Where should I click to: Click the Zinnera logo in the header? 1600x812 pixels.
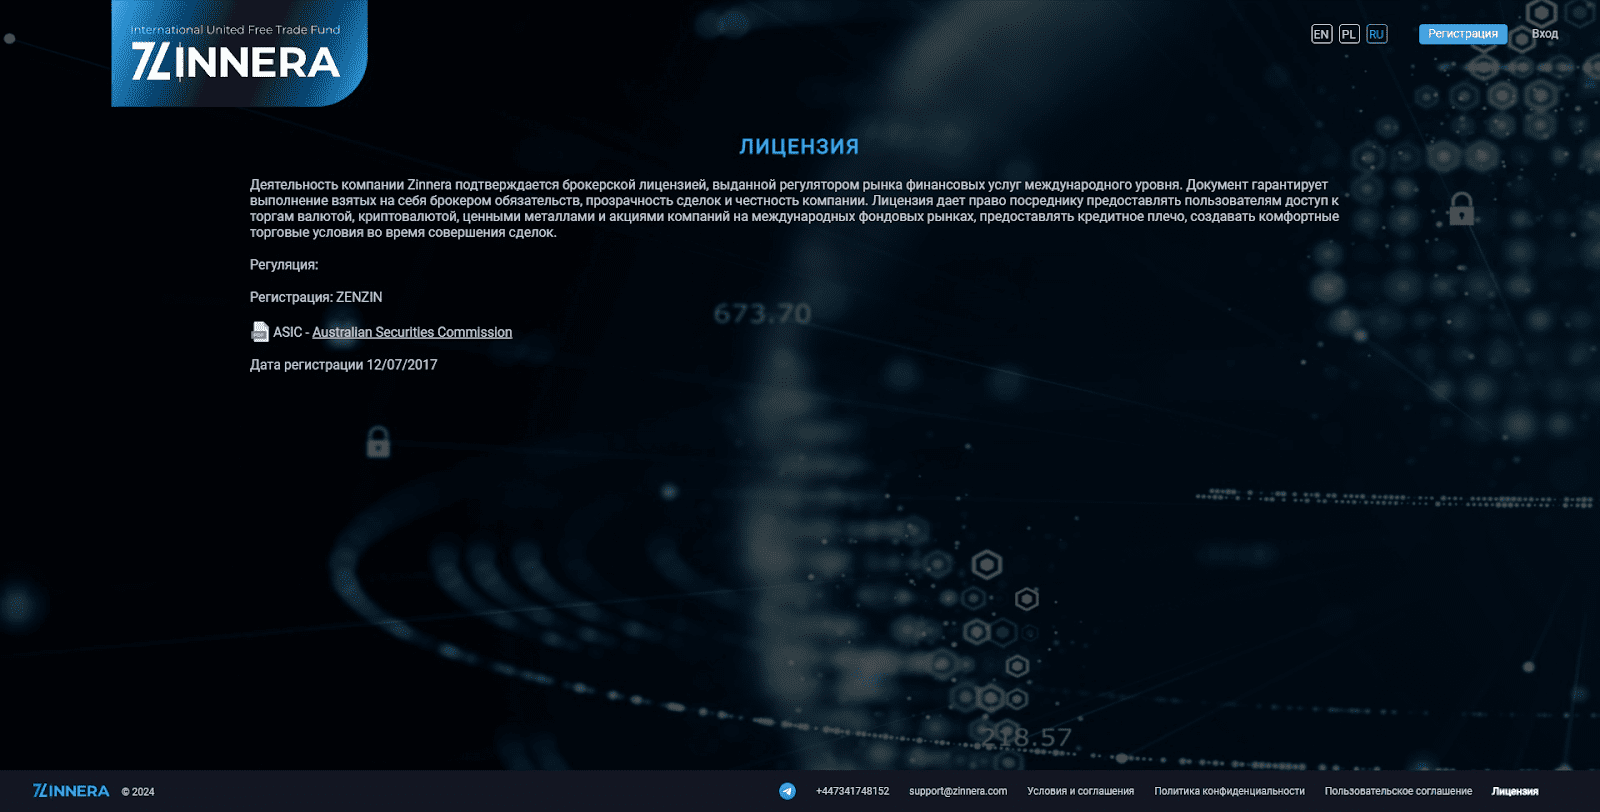click(239, 53)
